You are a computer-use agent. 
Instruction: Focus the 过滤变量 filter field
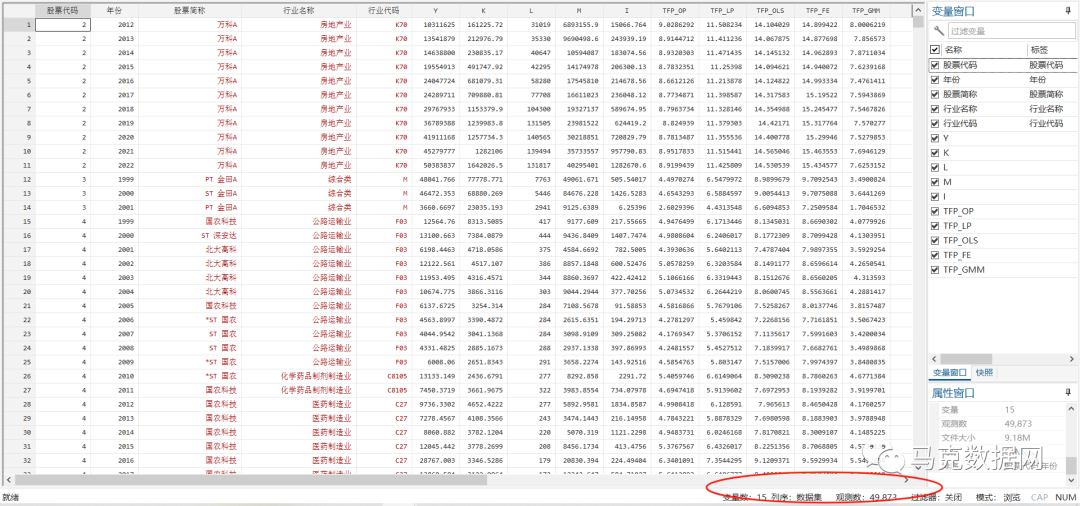[x=1010, y=31]
